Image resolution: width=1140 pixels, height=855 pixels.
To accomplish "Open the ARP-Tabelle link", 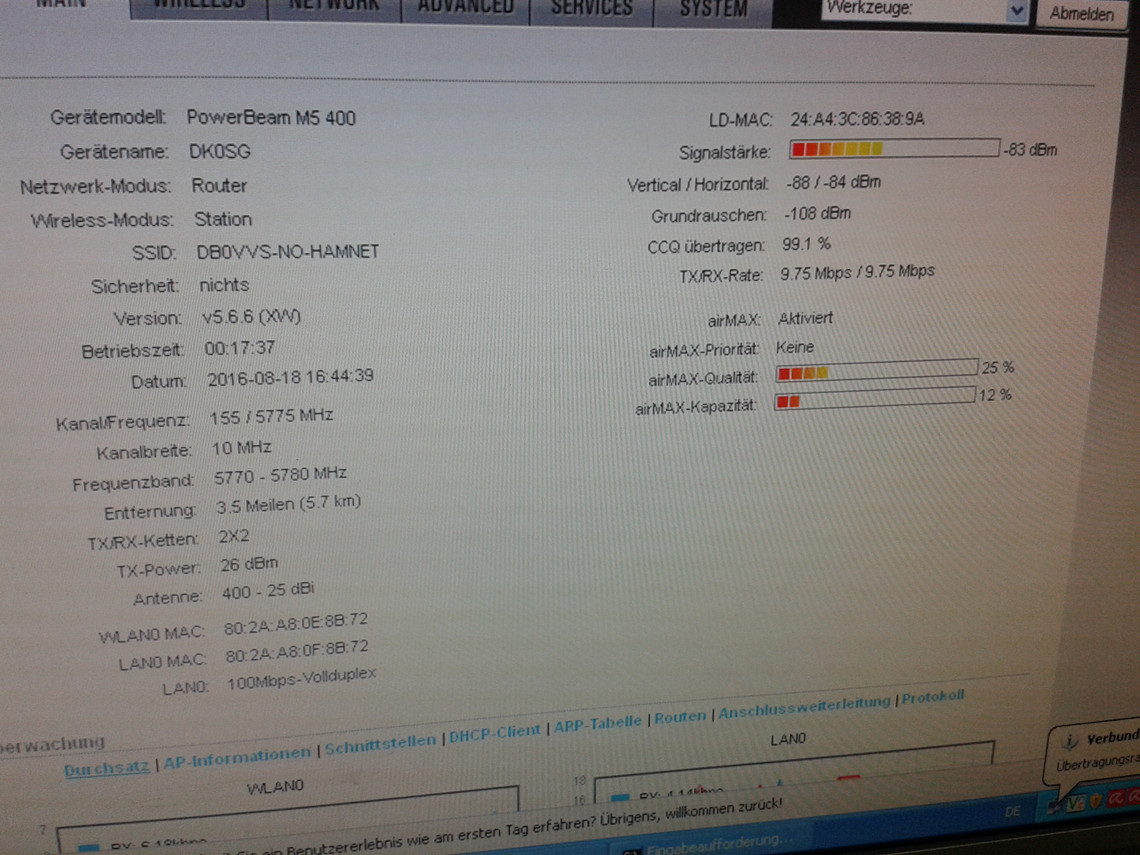I will click(598, 723).
